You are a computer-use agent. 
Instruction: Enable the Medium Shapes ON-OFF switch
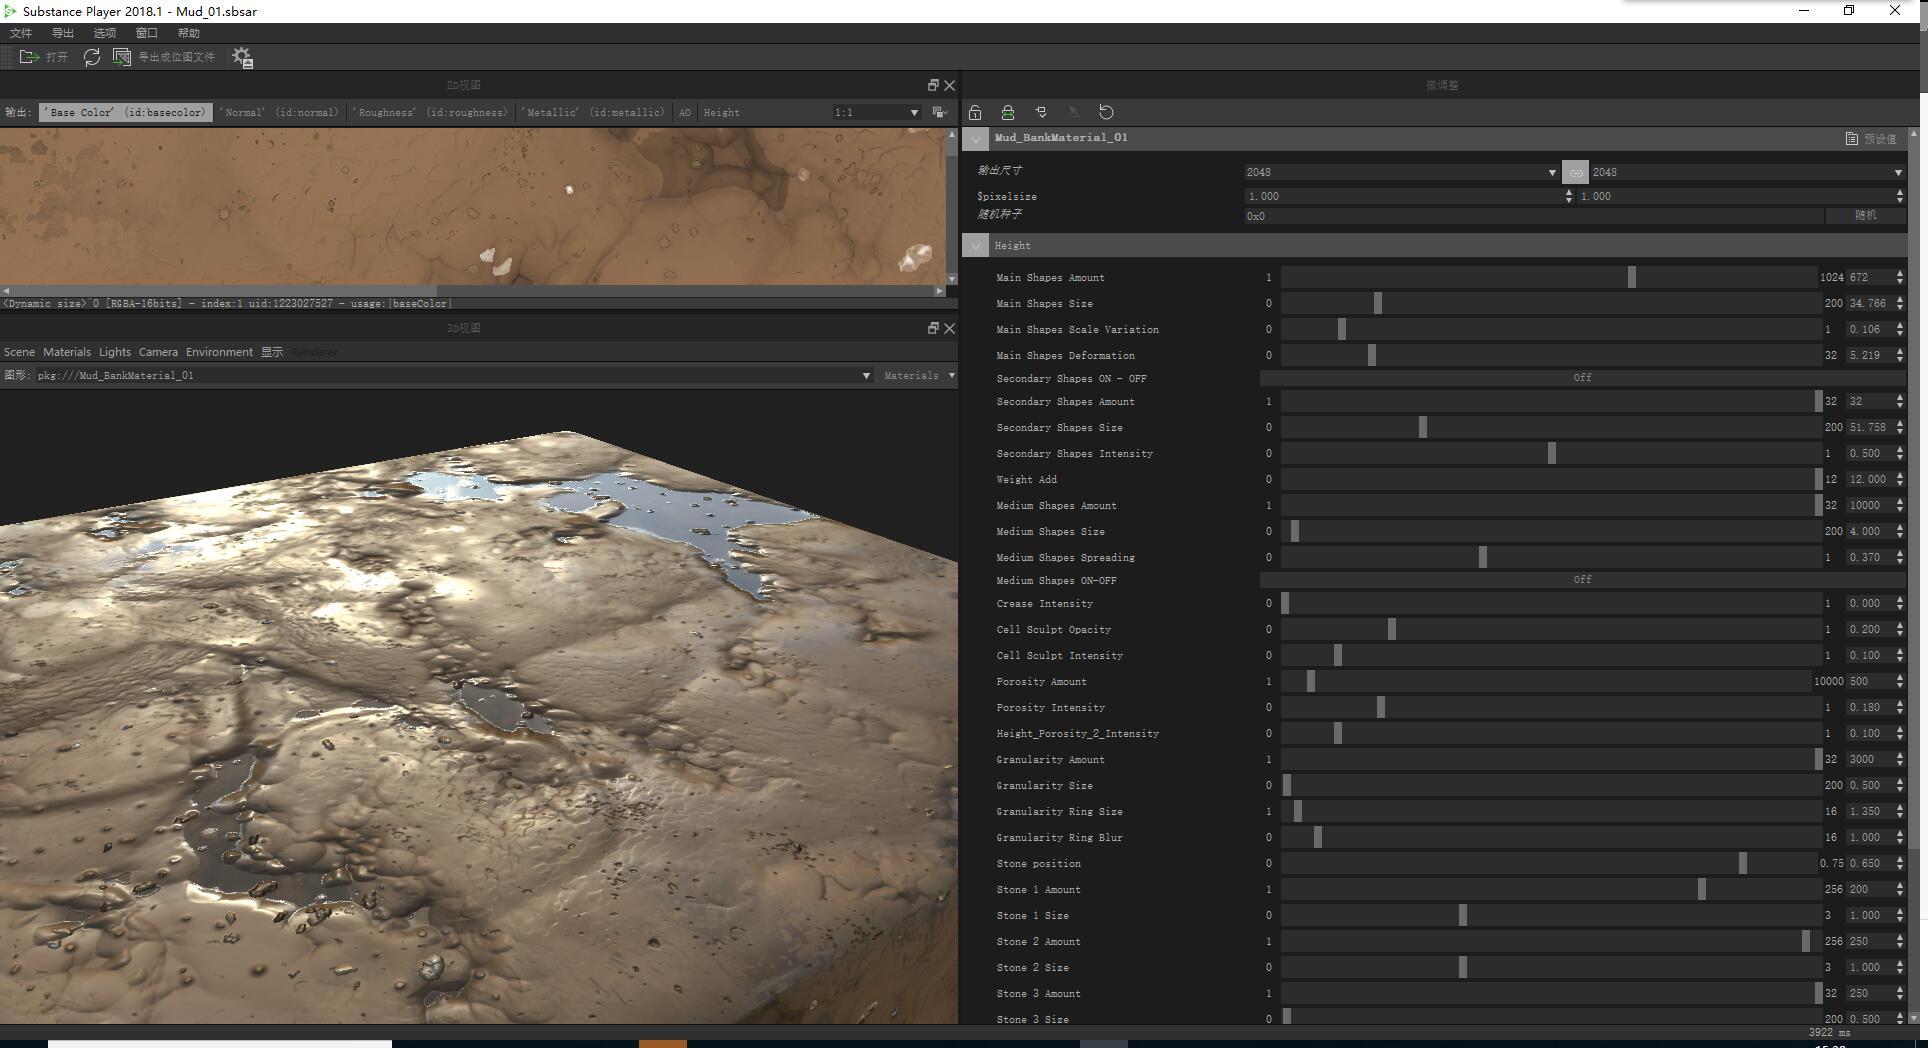click(1581, 579)
